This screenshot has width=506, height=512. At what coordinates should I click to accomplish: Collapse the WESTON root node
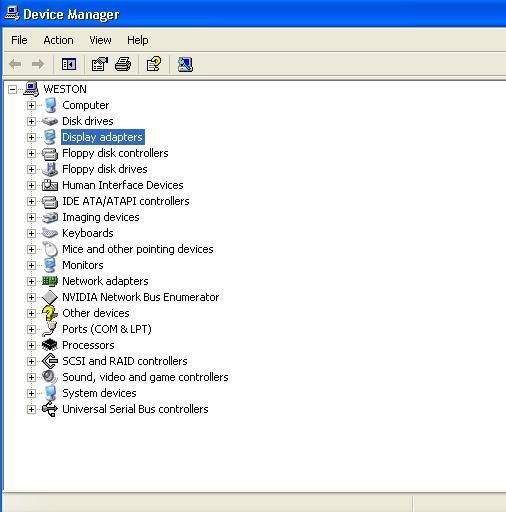[x=13, y=89]
